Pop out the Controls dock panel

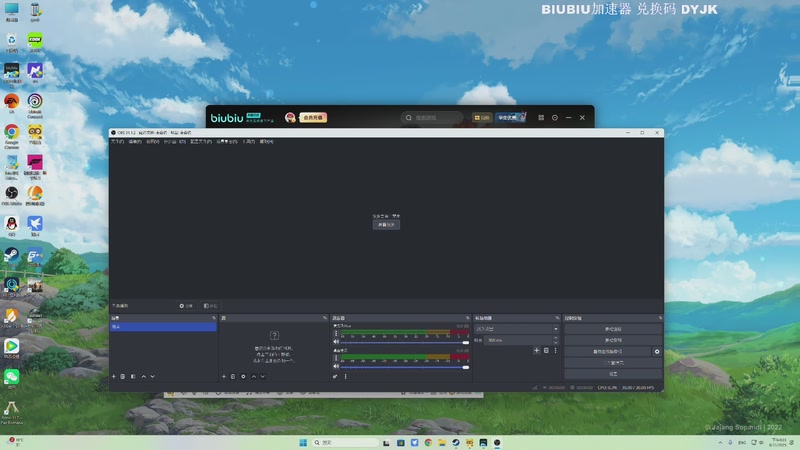pos(660,318)
